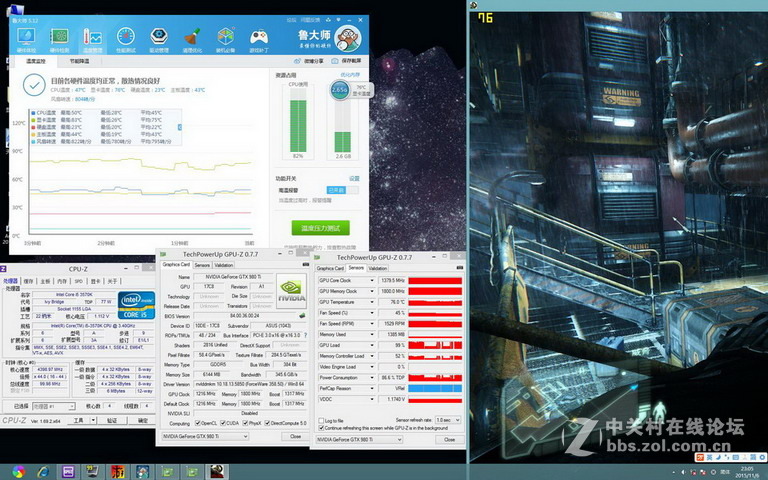The image size is (768, 480).
Task: Switch to 温度监控 tab in Ludashi
Action: click(35, 61)
